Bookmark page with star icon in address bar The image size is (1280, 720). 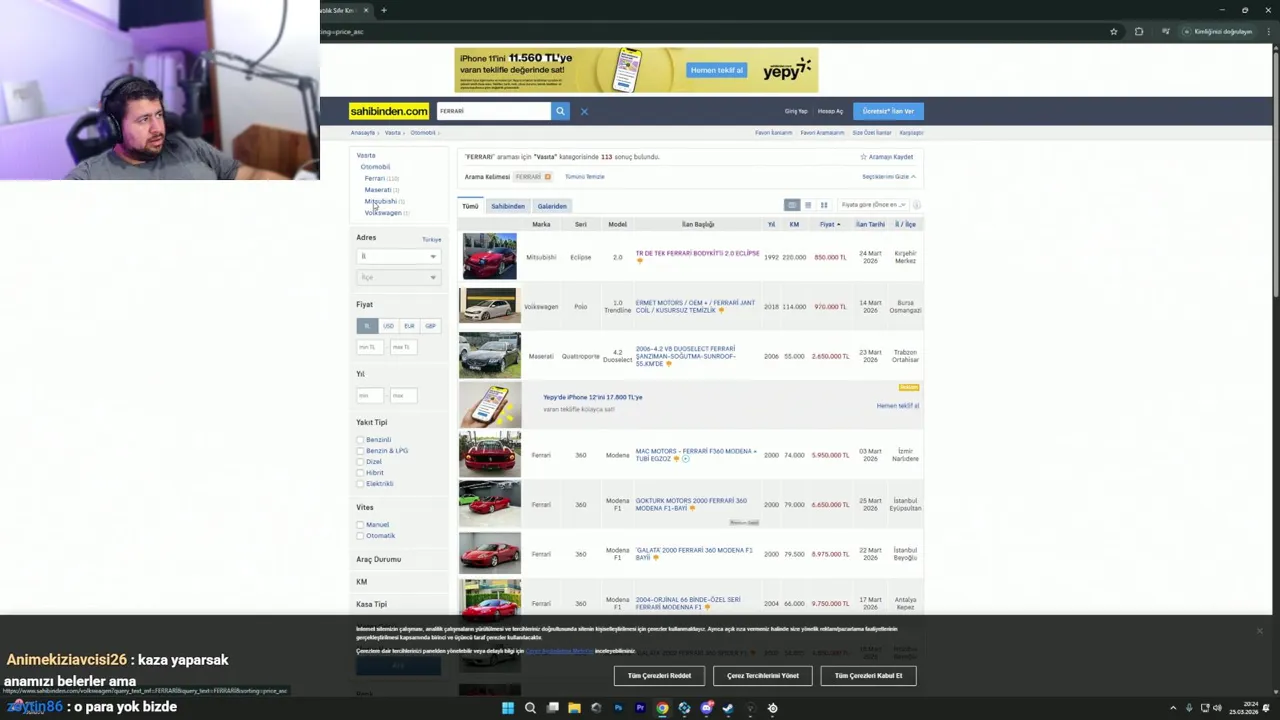click(1113, 31)
